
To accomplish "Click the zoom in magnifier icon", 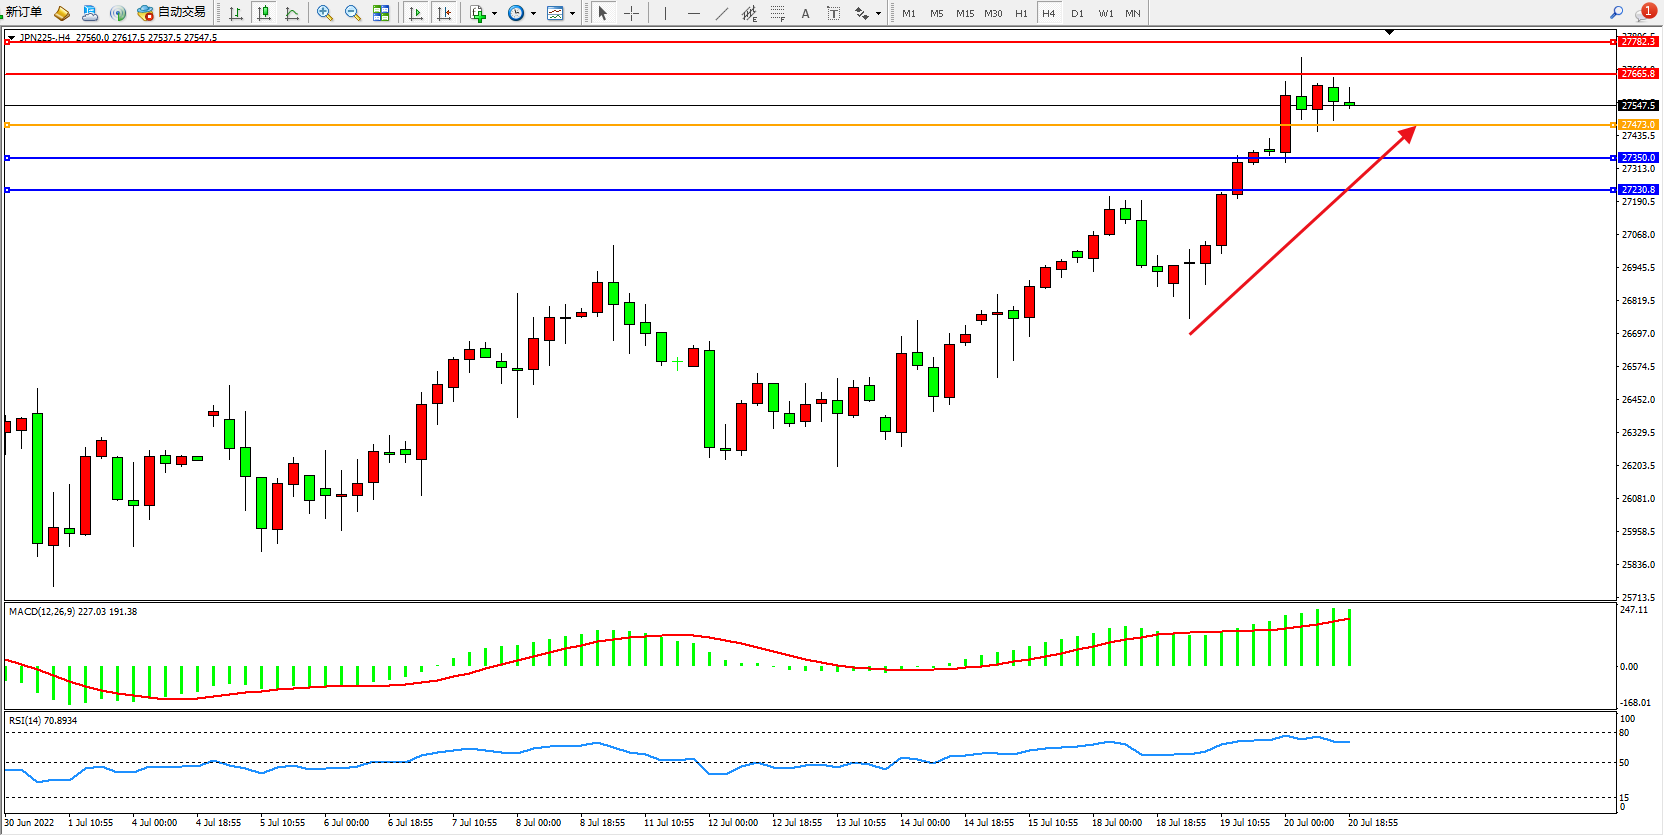I will click(x=325, y=13).
